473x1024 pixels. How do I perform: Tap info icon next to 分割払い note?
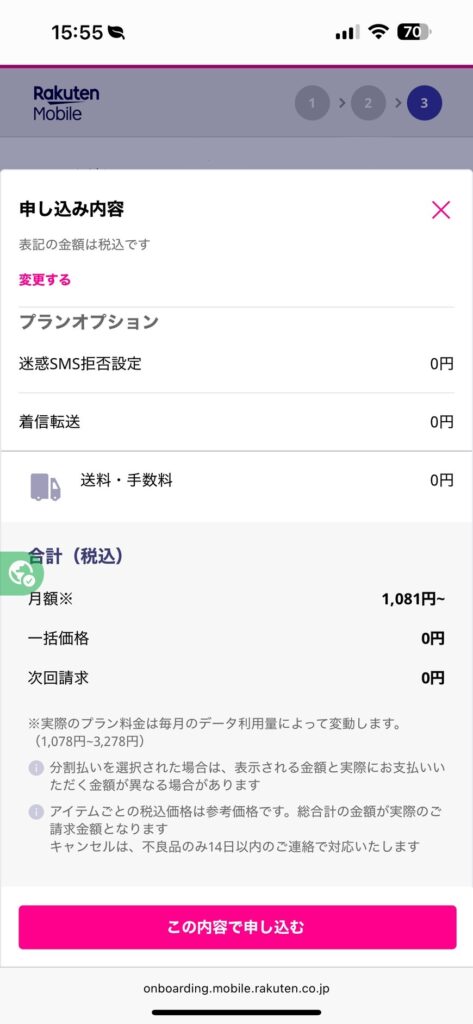pos(37,768)
